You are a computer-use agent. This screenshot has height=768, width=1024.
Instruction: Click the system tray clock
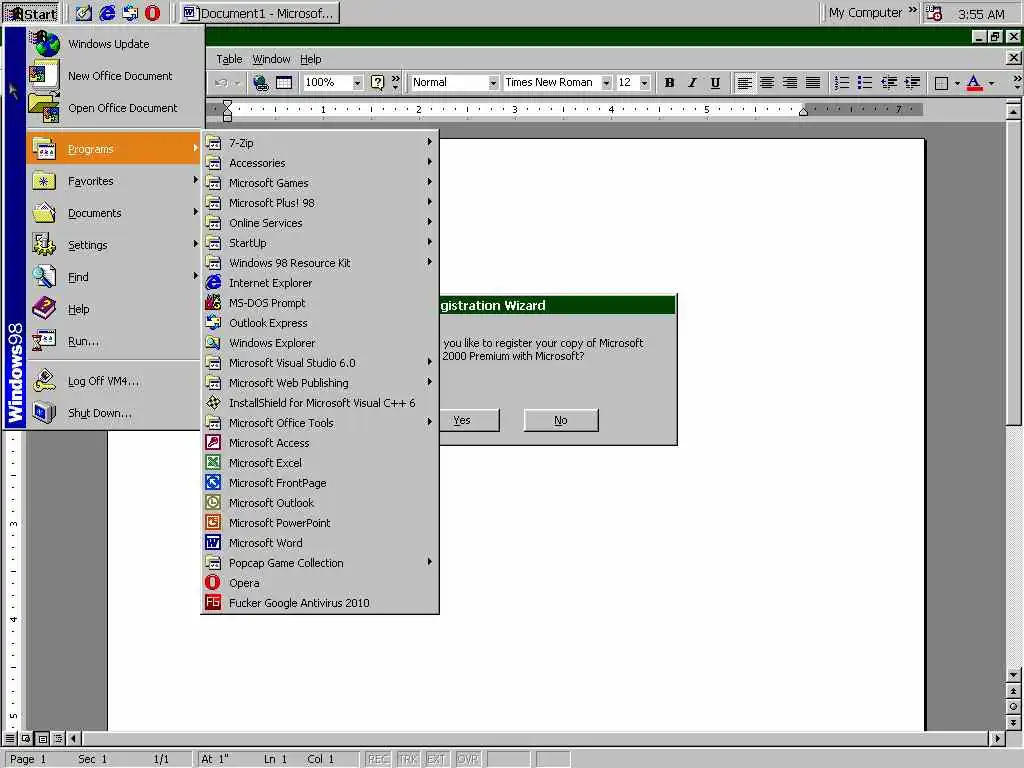(x=981, y=14)
